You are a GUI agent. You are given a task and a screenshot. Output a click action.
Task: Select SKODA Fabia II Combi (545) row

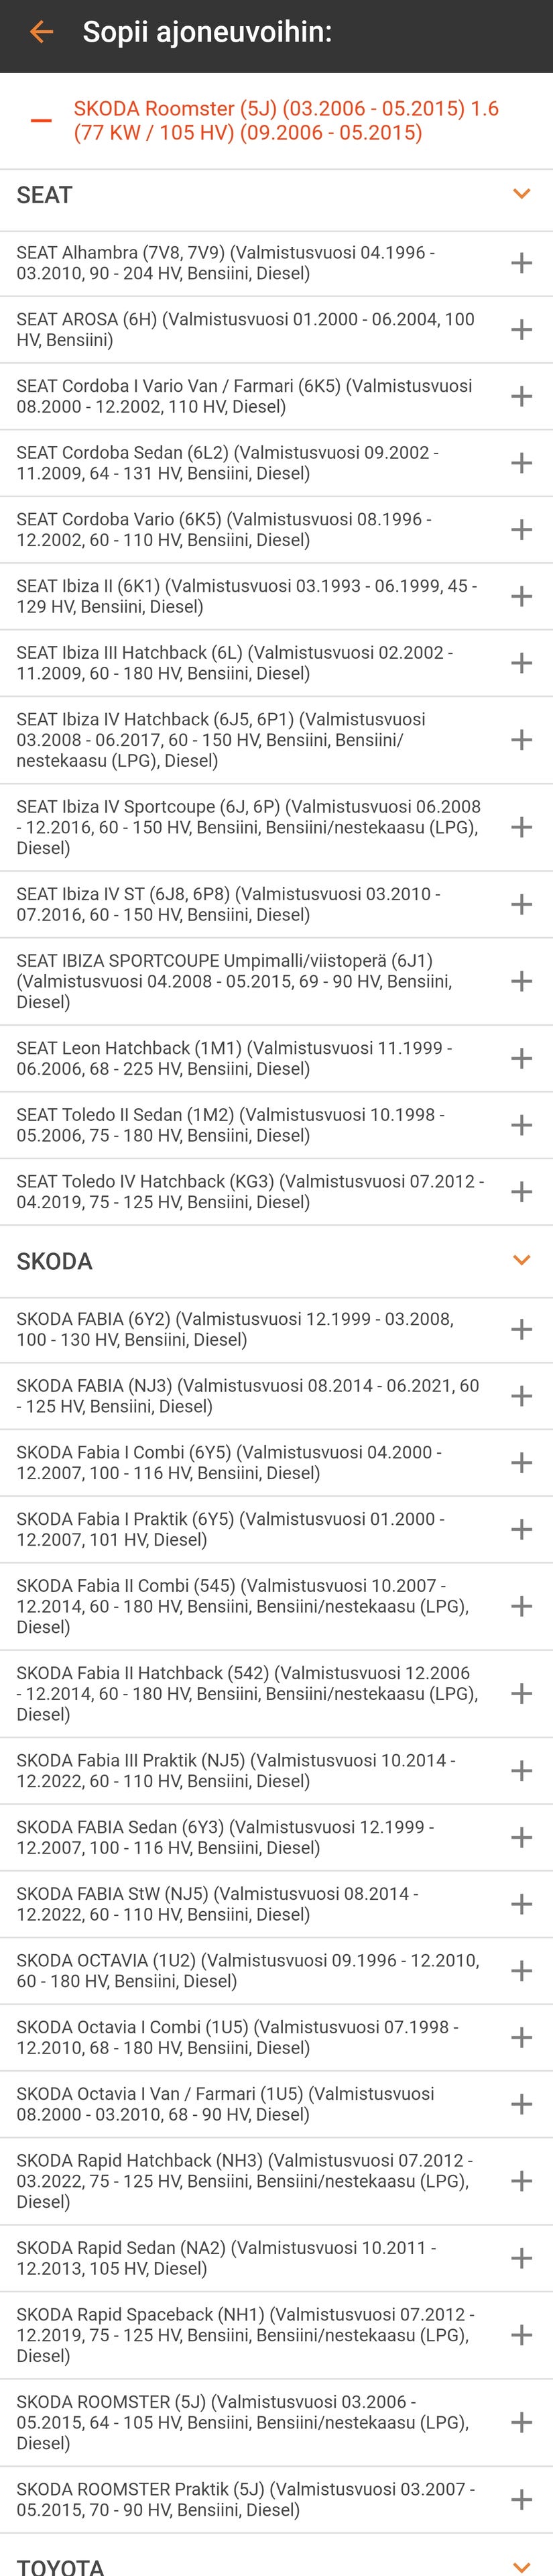[x=276, y=1606]
